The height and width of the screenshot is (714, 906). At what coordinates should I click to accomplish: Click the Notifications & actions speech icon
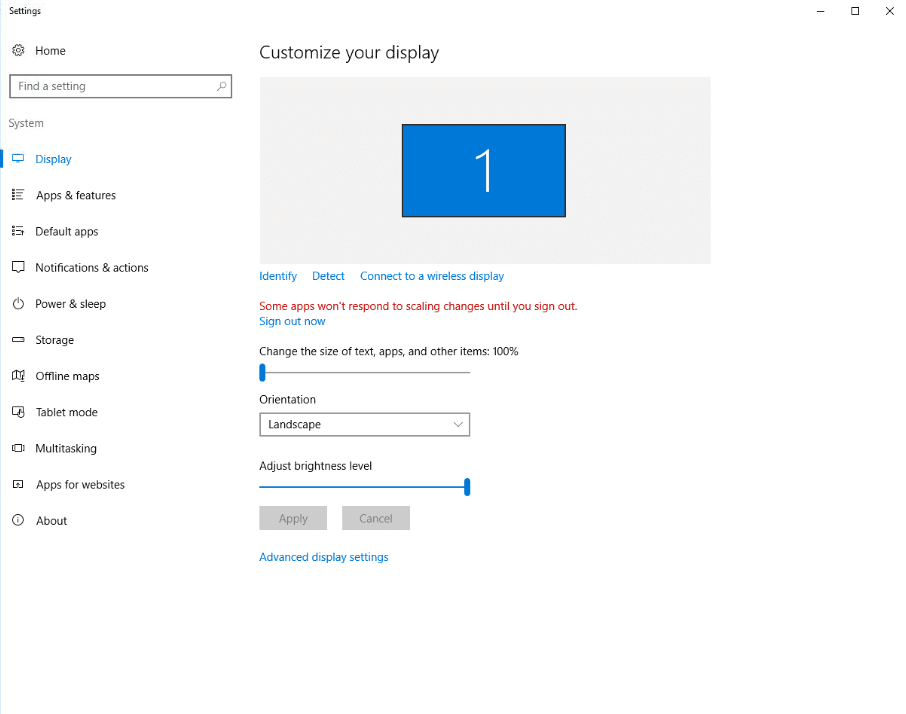pyautogui.click(x=18, y=267)
